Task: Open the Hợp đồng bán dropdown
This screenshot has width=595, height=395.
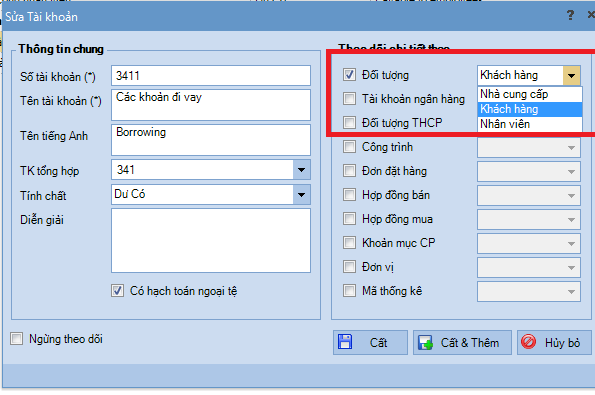Action: tap(571, 195)
